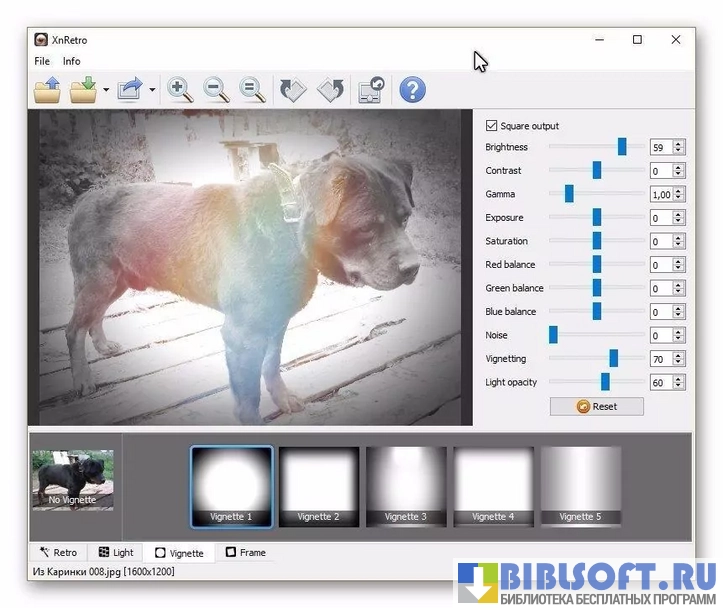This screenshot has height=608, width=723.
Task: Expand the Save icon dropdown arrow
Action: pyautogui.click(x=105, y=91)
